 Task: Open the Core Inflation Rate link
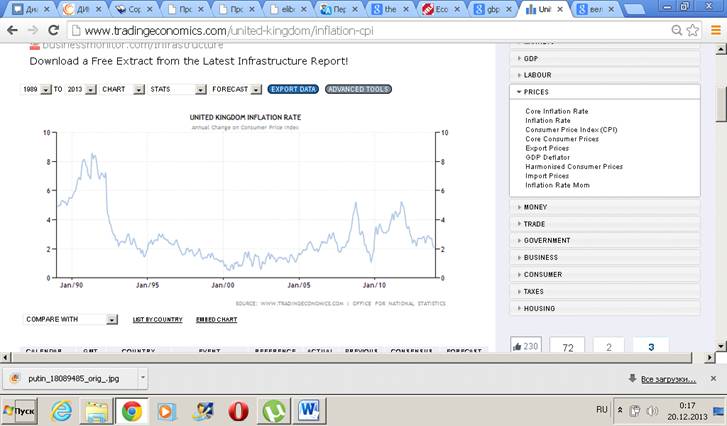557,111
